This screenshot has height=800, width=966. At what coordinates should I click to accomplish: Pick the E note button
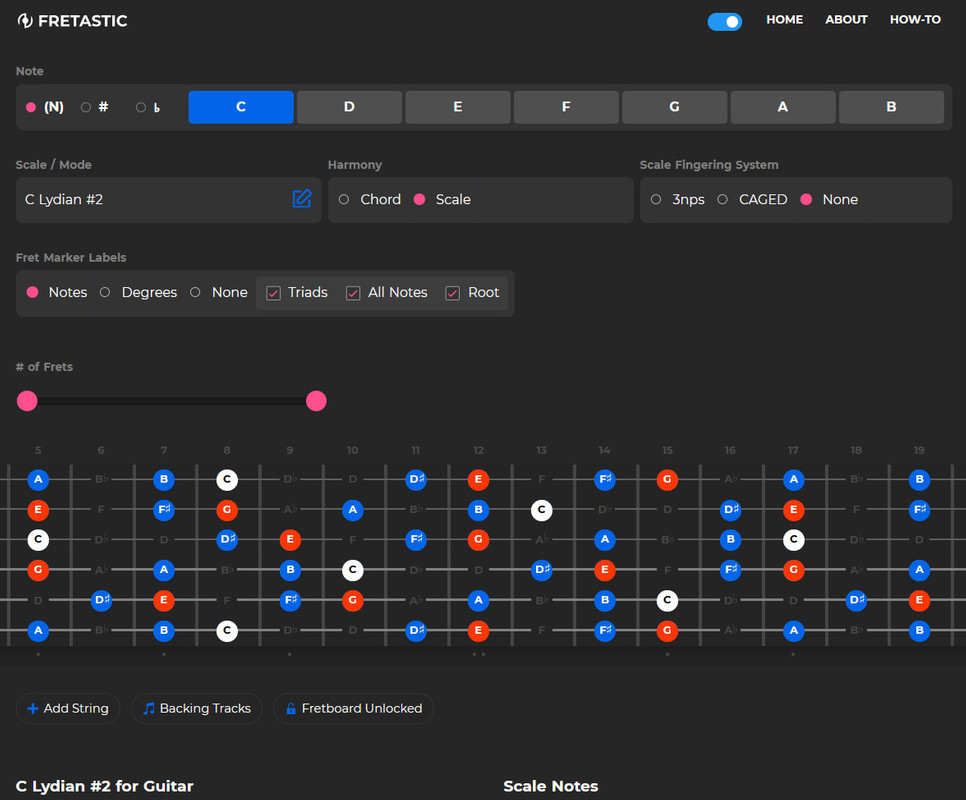tap(457, 107)
